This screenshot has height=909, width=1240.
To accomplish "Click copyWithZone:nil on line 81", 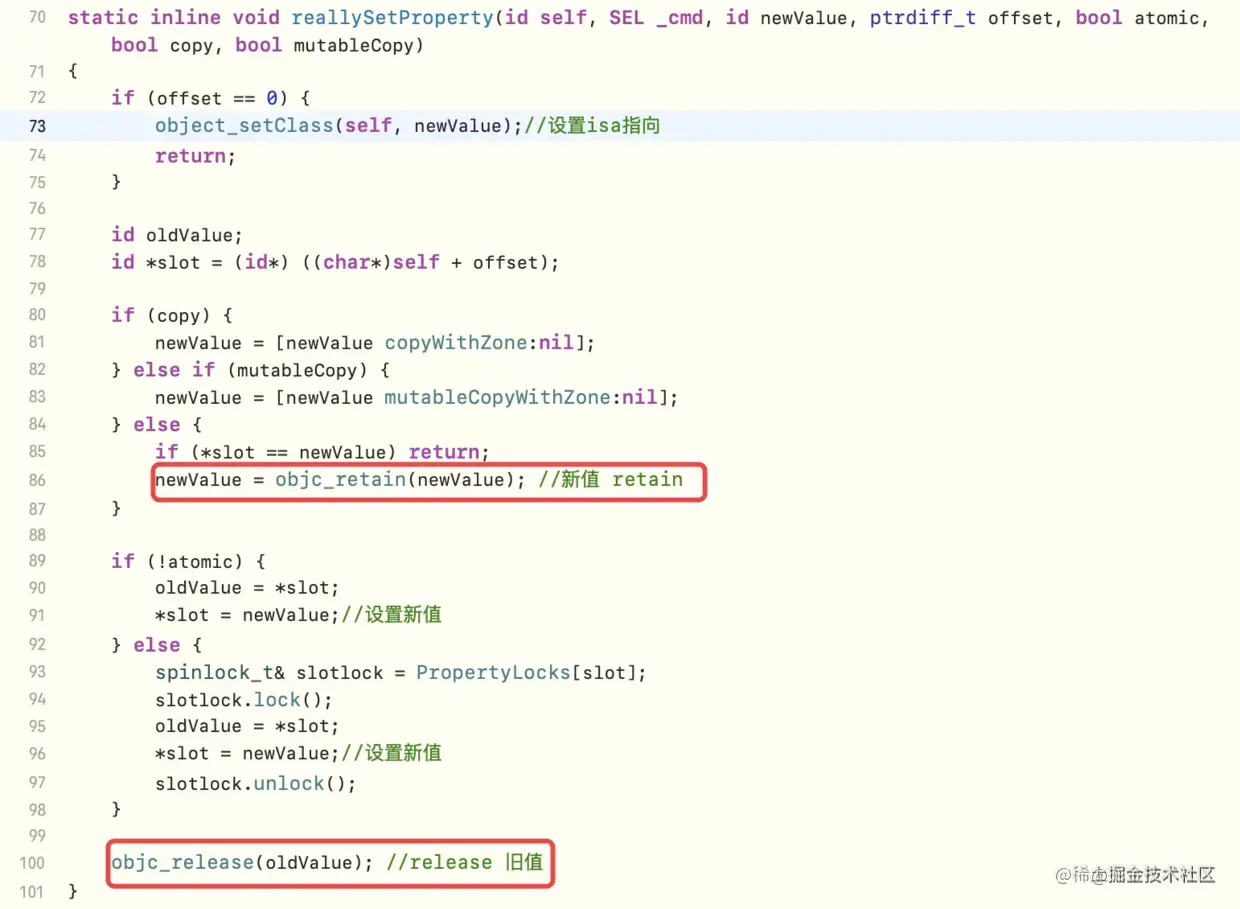I will click(x=481, y=342).
